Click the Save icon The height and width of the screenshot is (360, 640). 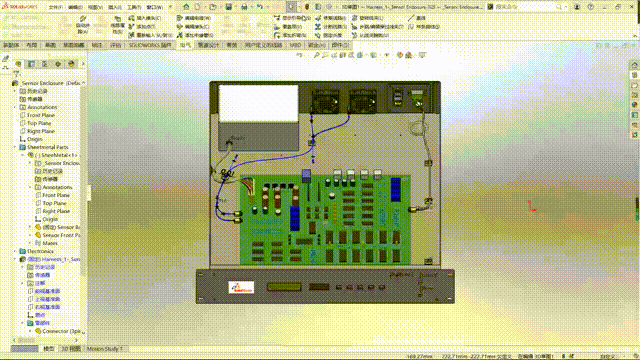(229, 7)
